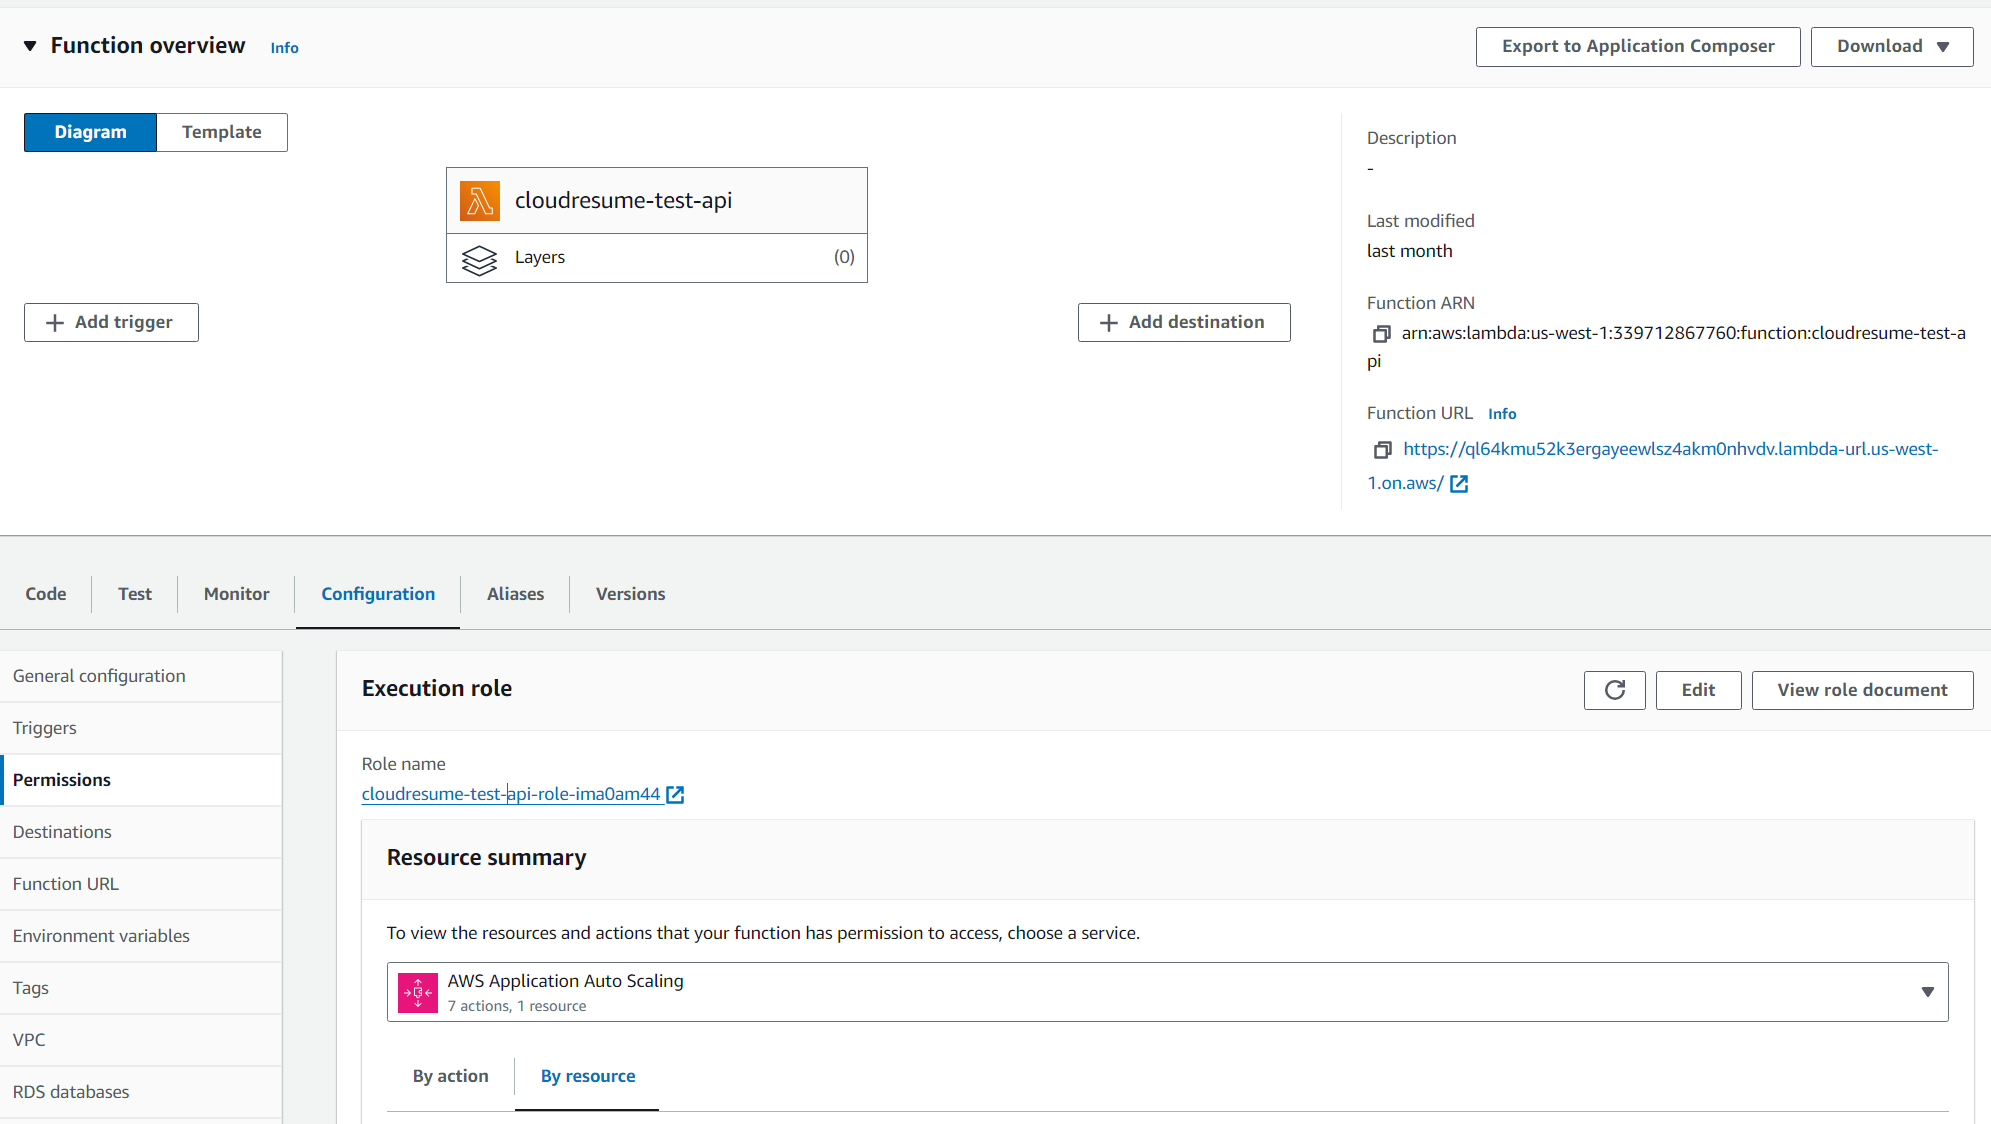Open Info link beside Function URL
1991x1124 pixels.
(1502, 414)
